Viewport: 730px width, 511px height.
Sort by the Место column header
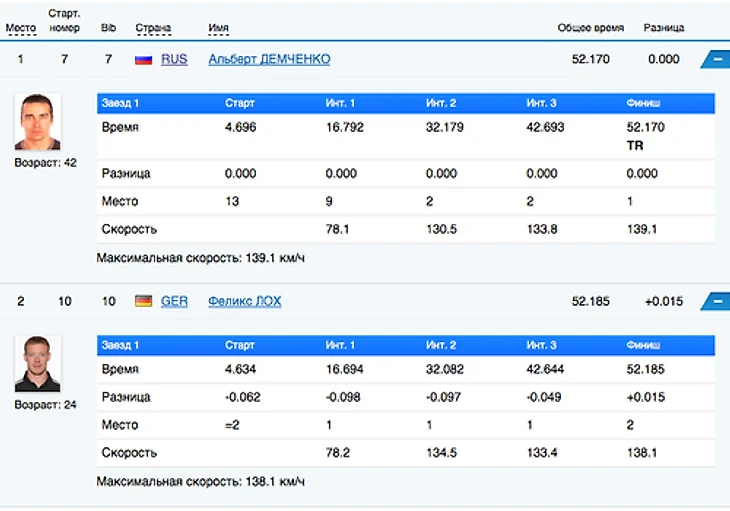[x=21, y=28]
